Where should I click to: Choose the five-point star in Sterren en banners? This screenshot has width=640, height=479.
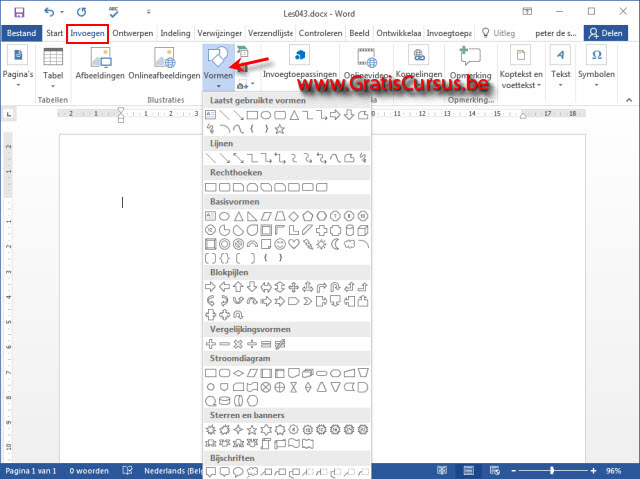pos(252,430)
